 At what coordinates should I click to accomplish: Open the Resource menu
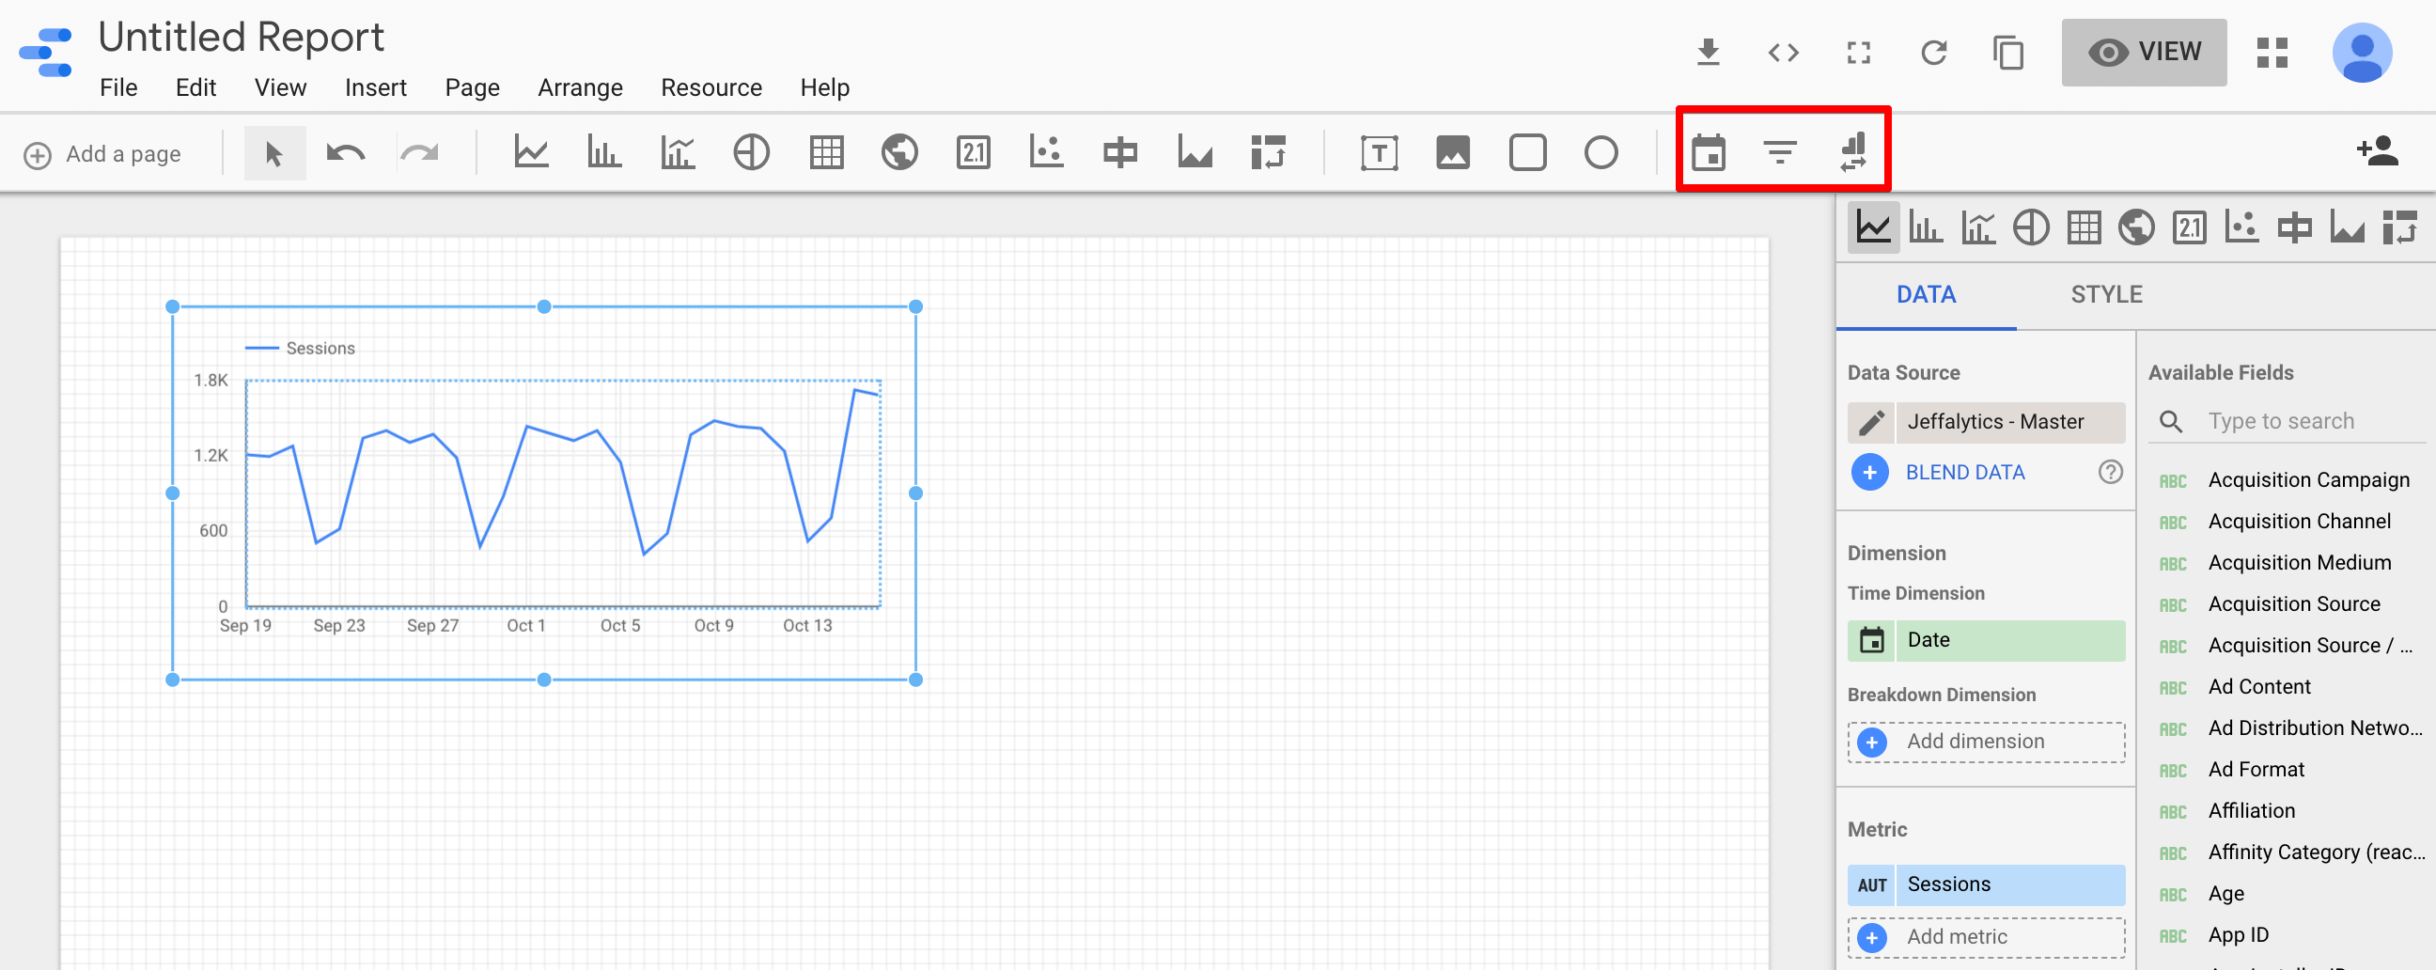(711, 87)
